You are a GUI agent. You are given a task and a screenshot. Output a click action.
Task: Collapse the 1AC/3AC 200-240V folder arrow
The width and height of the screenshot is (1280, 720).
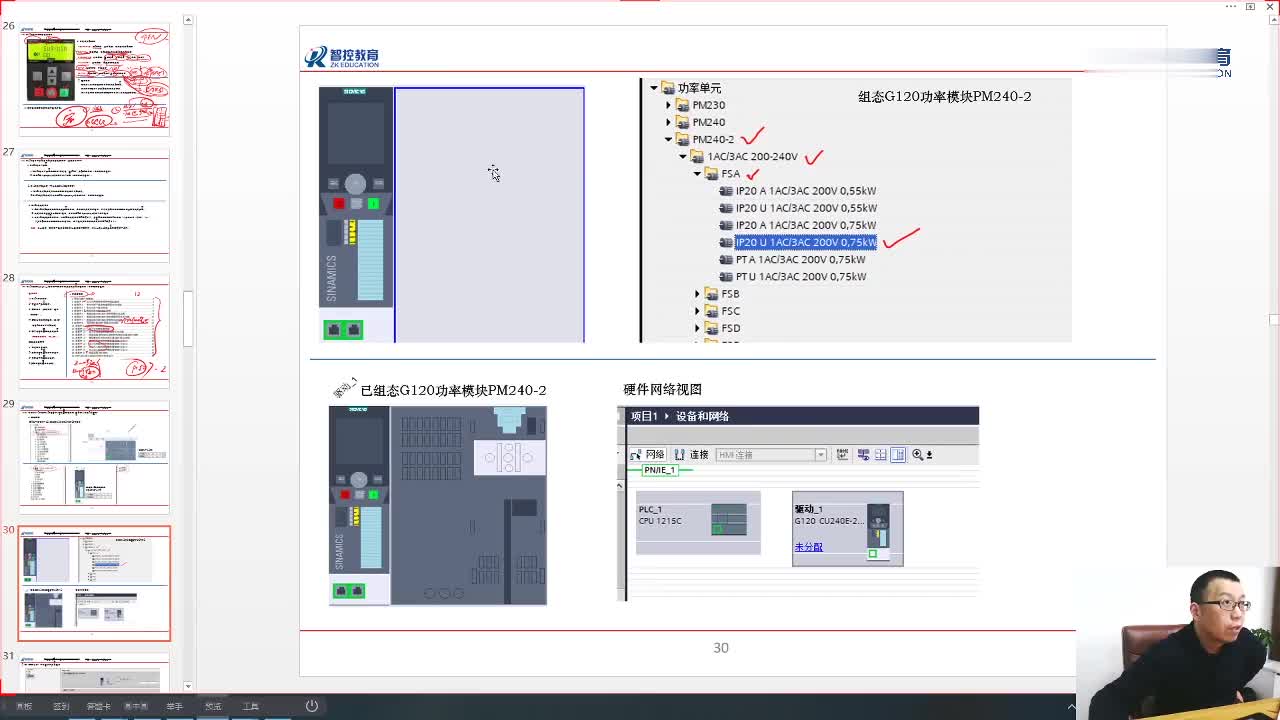[683, 156]
